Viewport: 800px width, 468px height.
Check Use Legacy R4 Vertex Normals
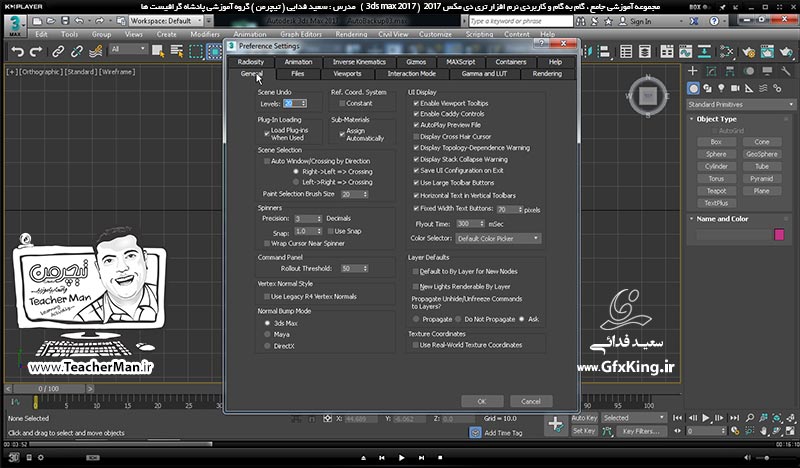point(266,297)
